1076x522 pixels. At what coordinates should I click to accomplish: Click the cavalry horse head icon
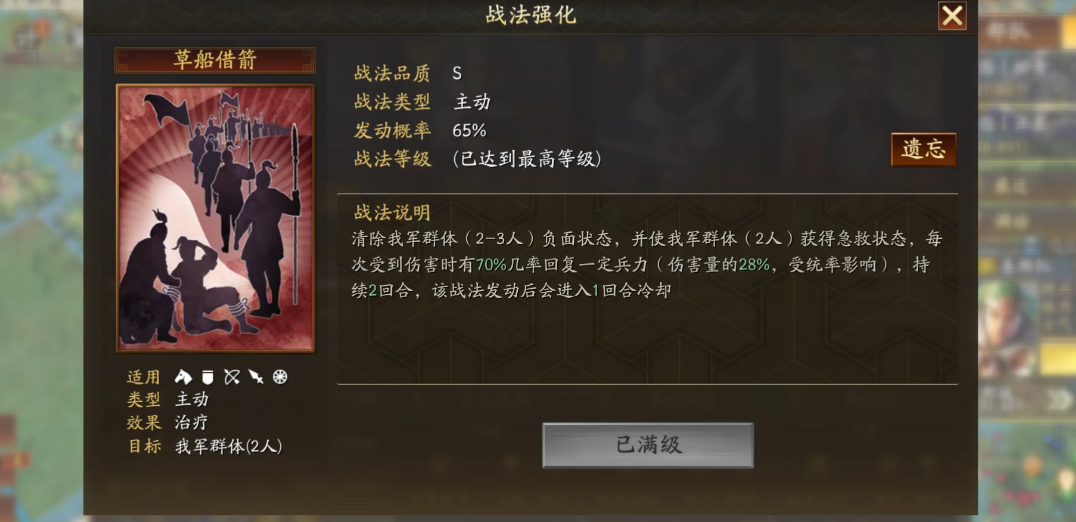pos(183,377)
